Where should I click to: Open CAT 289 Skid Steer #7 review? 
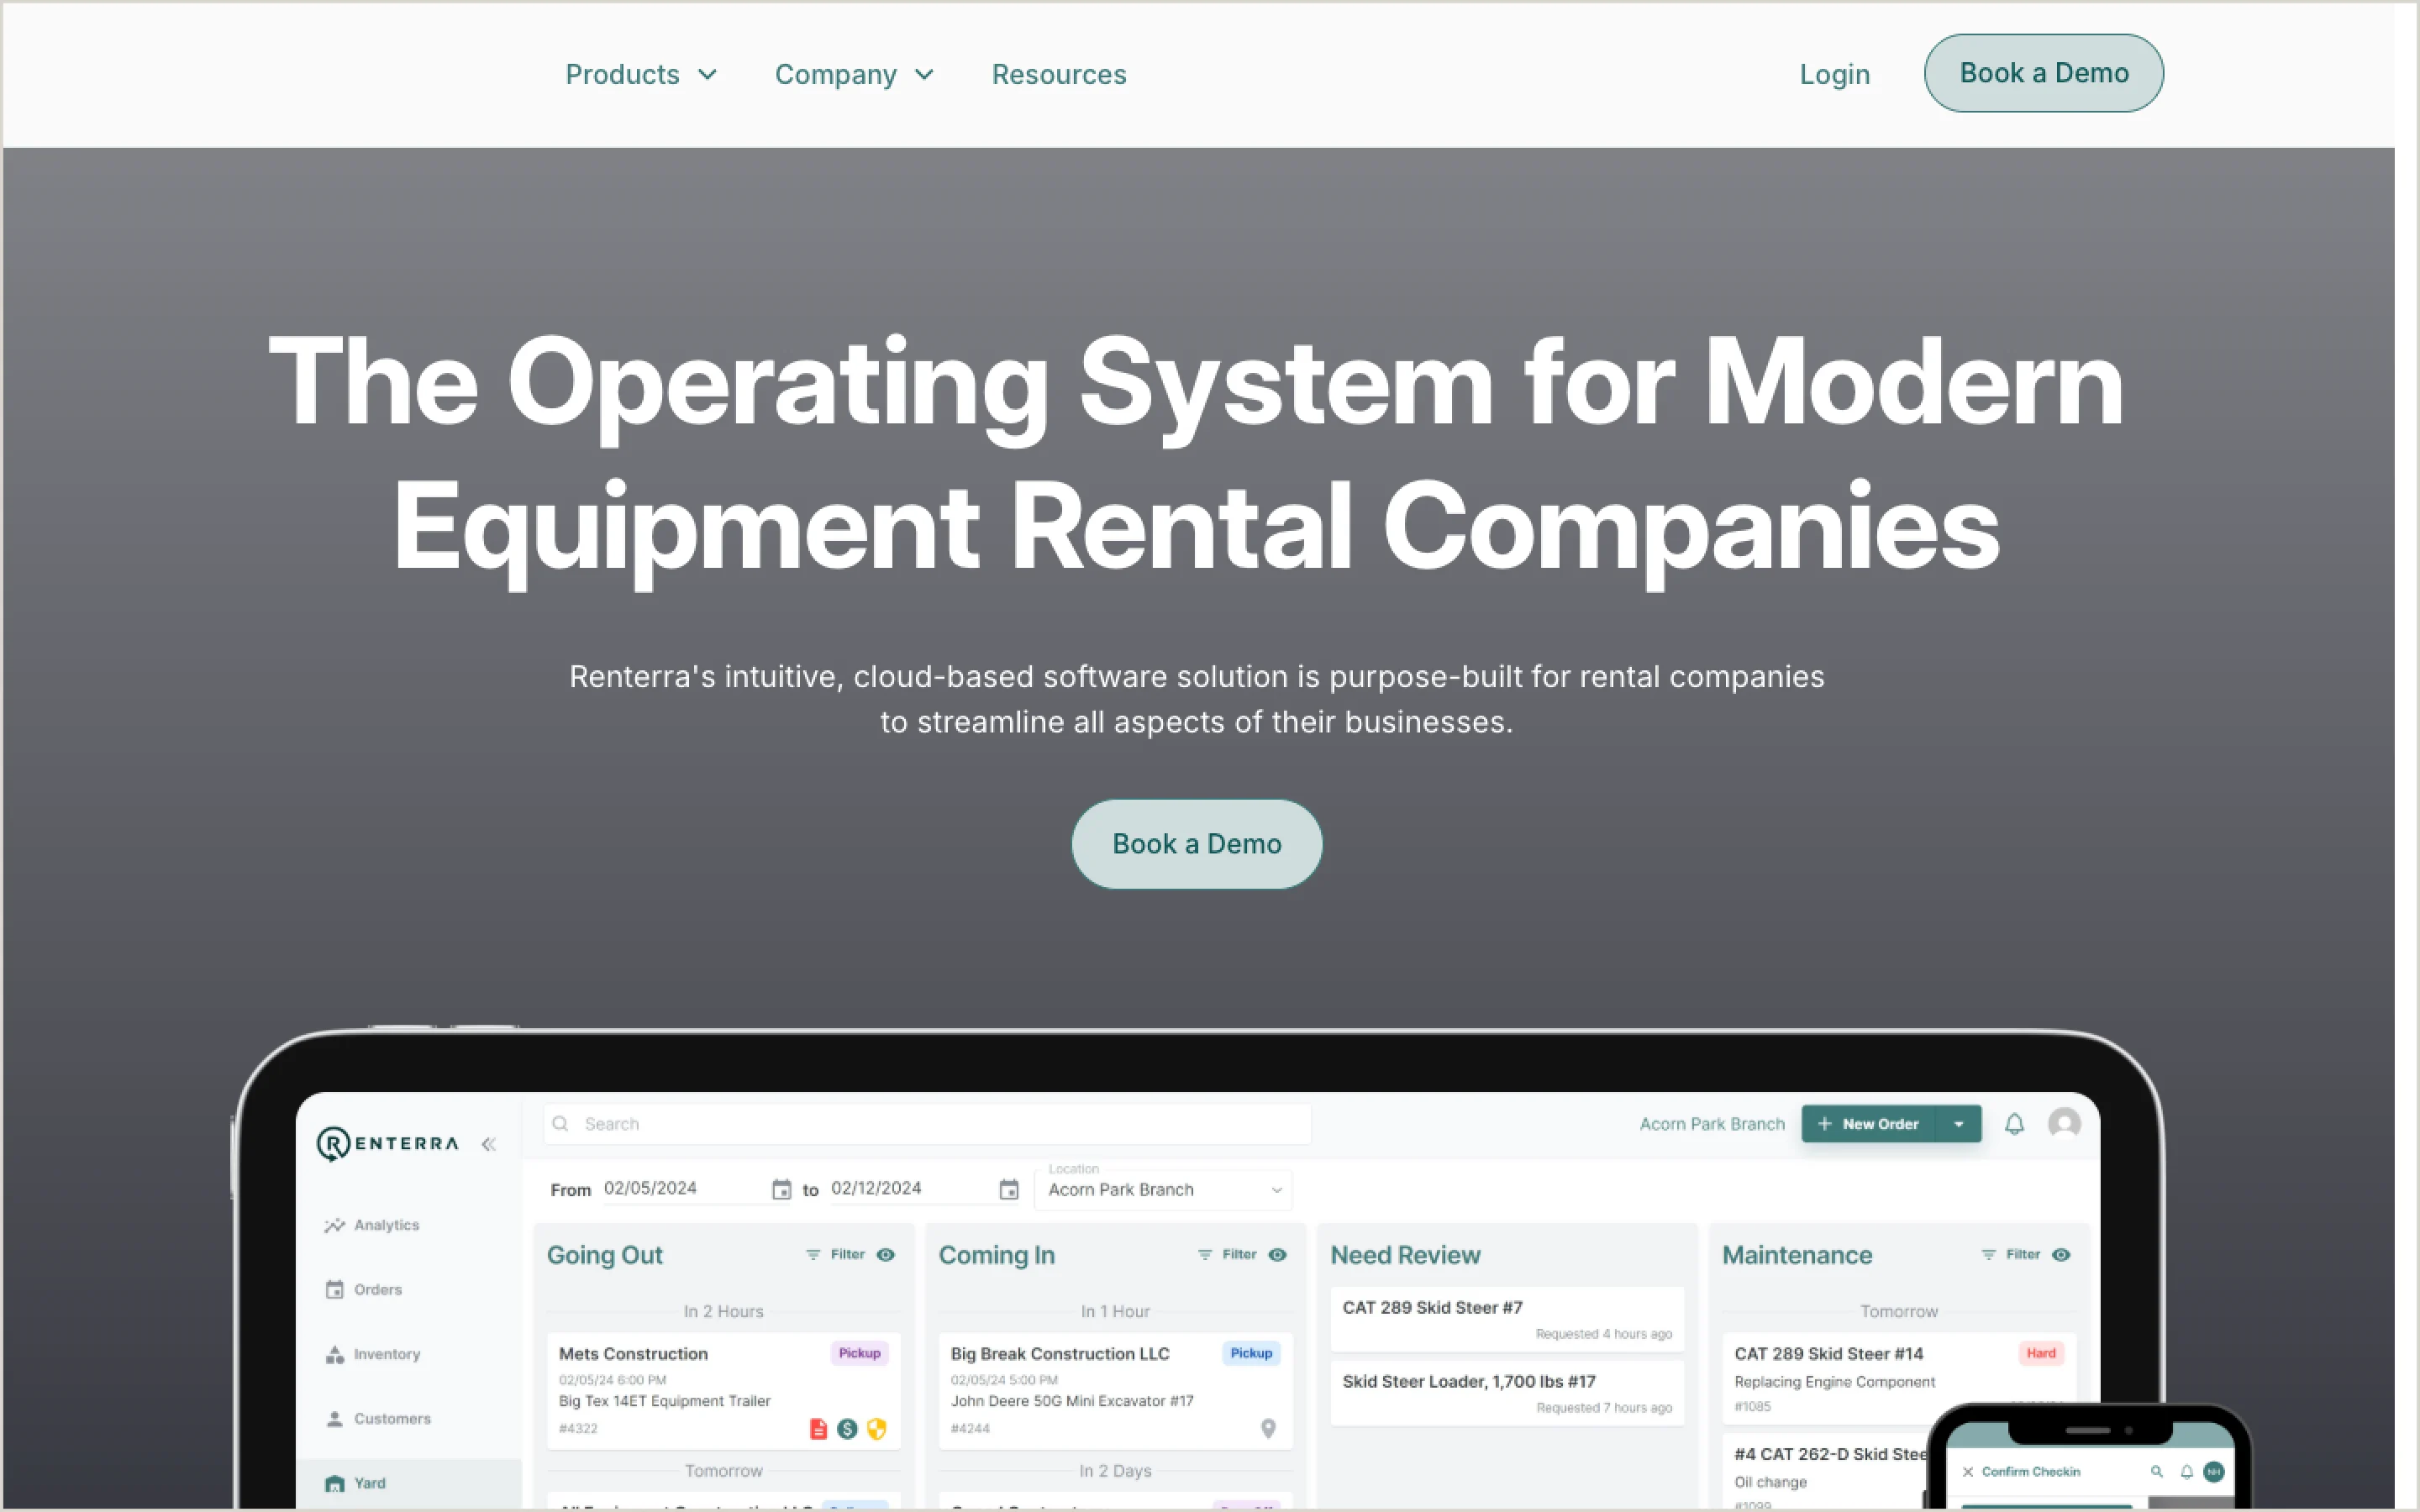pyautogui.click(x=1507, y=1318)
